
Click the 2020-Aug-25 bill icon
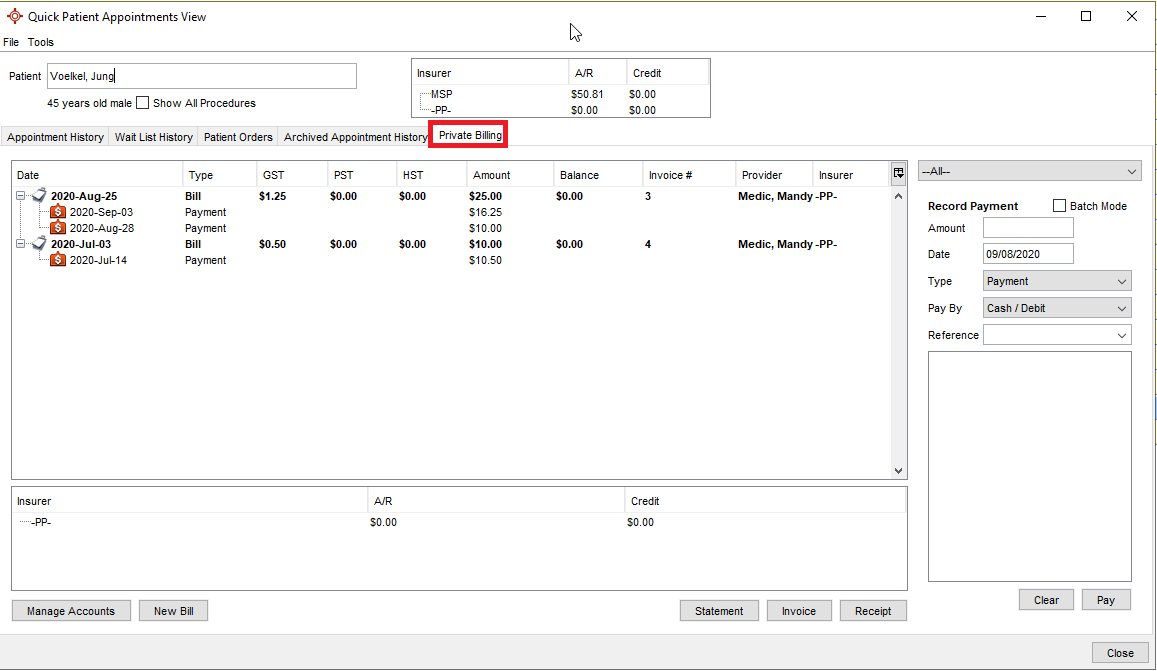tap(39, 196)
